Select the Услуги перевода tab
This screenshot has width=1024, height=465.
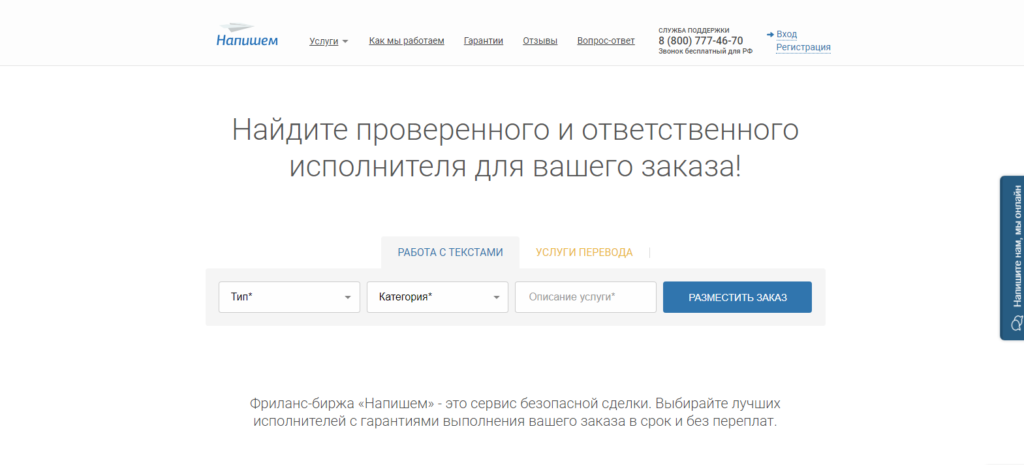(584, 253)
